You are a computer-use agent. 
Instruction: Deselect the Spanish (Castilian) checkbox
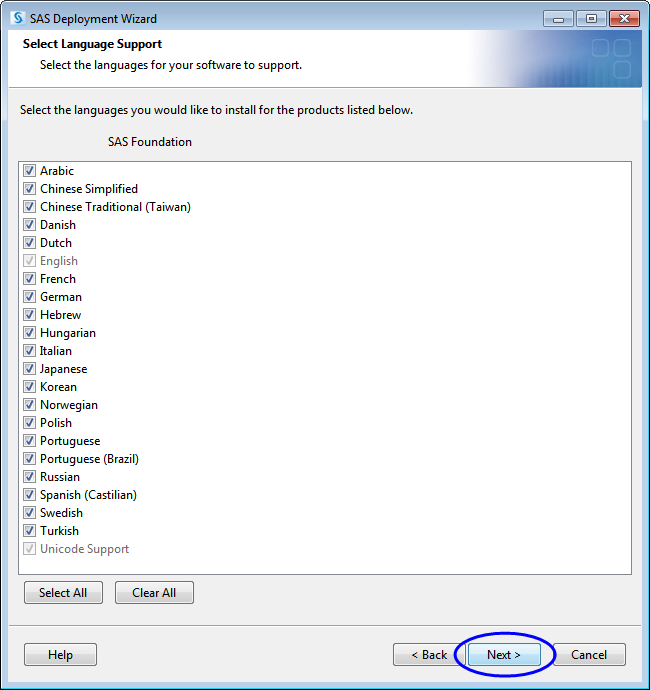(x=29, y=495)
